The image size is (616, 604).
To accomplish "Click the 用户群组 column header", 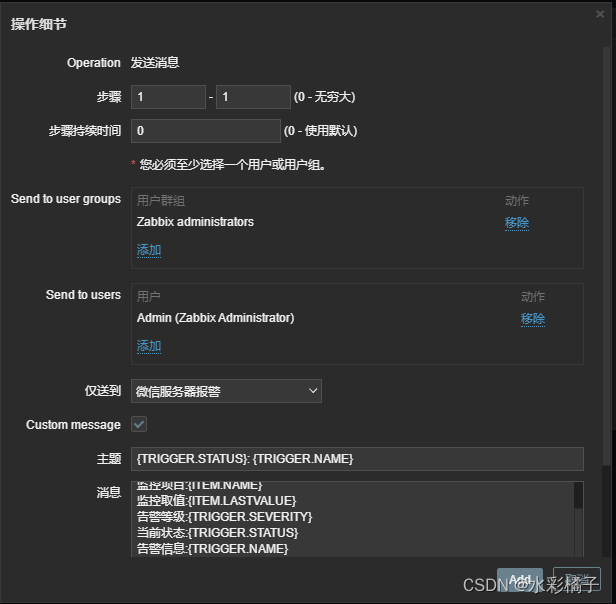I will [161, 201].
